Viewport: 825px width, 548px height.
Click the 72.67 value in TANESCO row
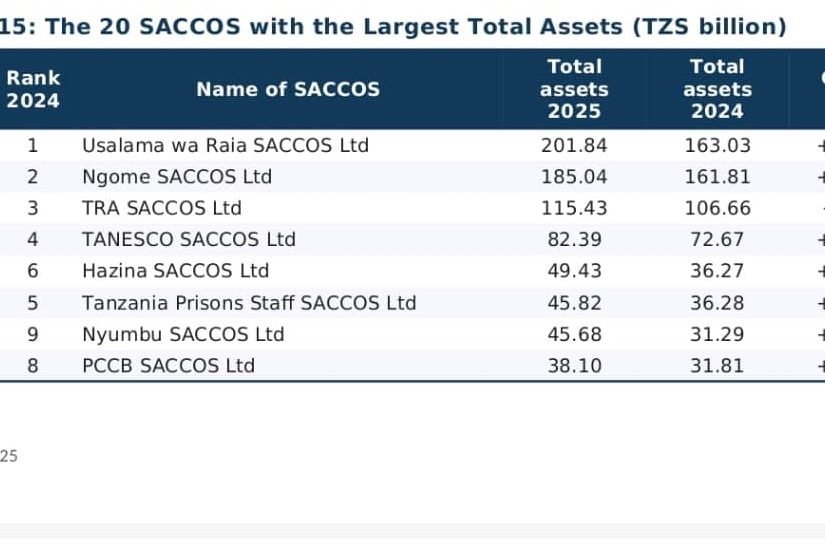pos(717,239)
